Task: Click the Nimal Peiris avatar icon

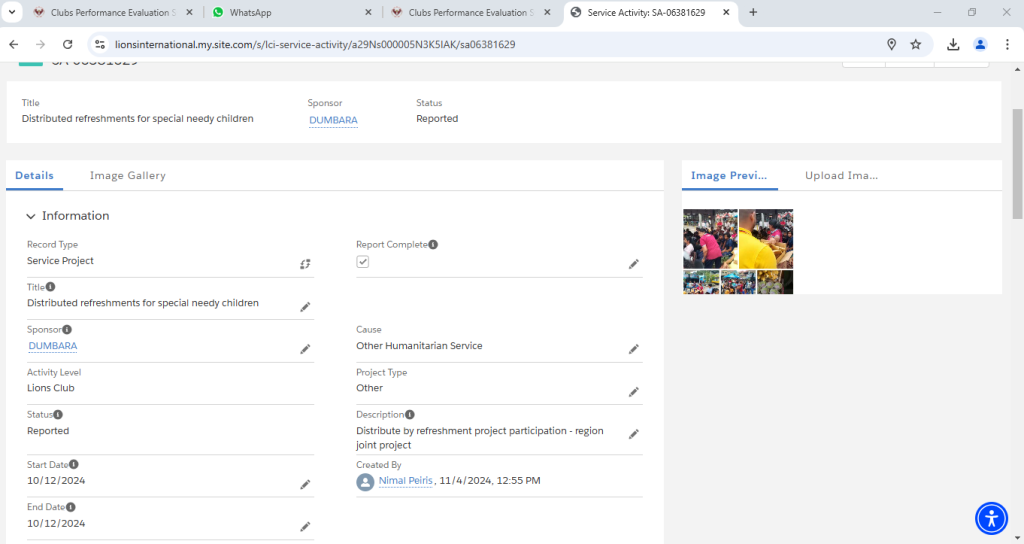Action: [x=365, y=482]
